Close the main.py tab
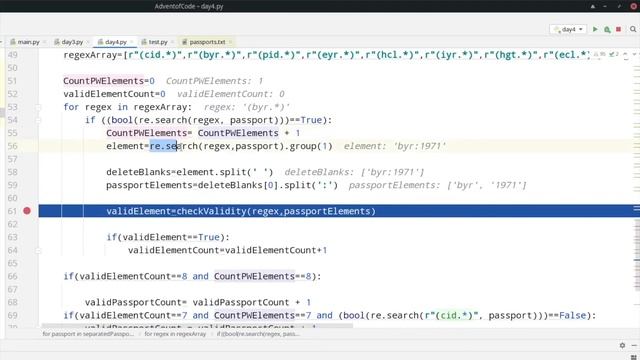The height and width of the screenshot is (360, 640). (44, 42)
